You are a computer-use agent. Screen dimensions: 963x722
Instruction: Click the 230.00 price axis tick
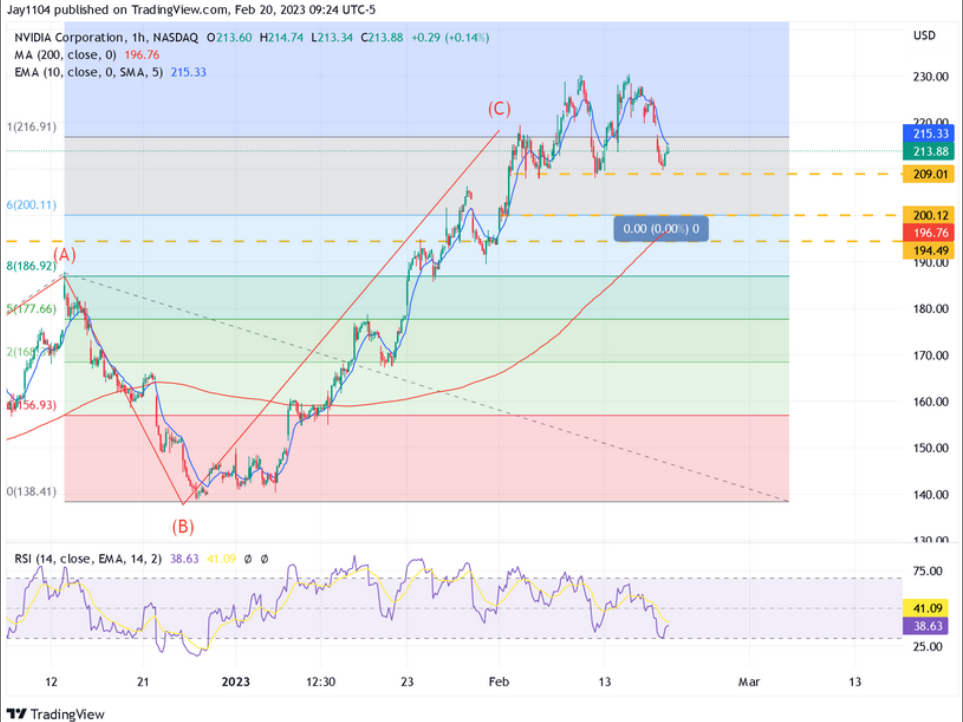pos(930,77)
